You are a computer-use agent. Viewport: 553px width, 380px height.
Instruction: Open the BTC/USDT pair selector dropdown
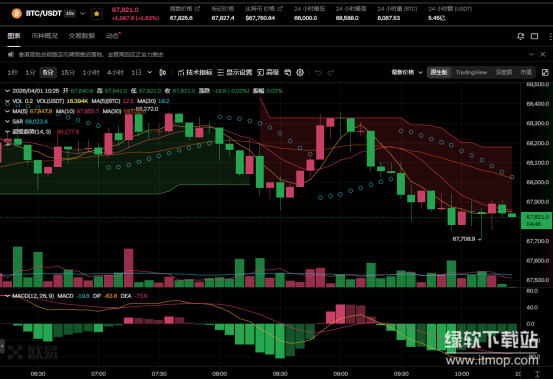[83, 13]
